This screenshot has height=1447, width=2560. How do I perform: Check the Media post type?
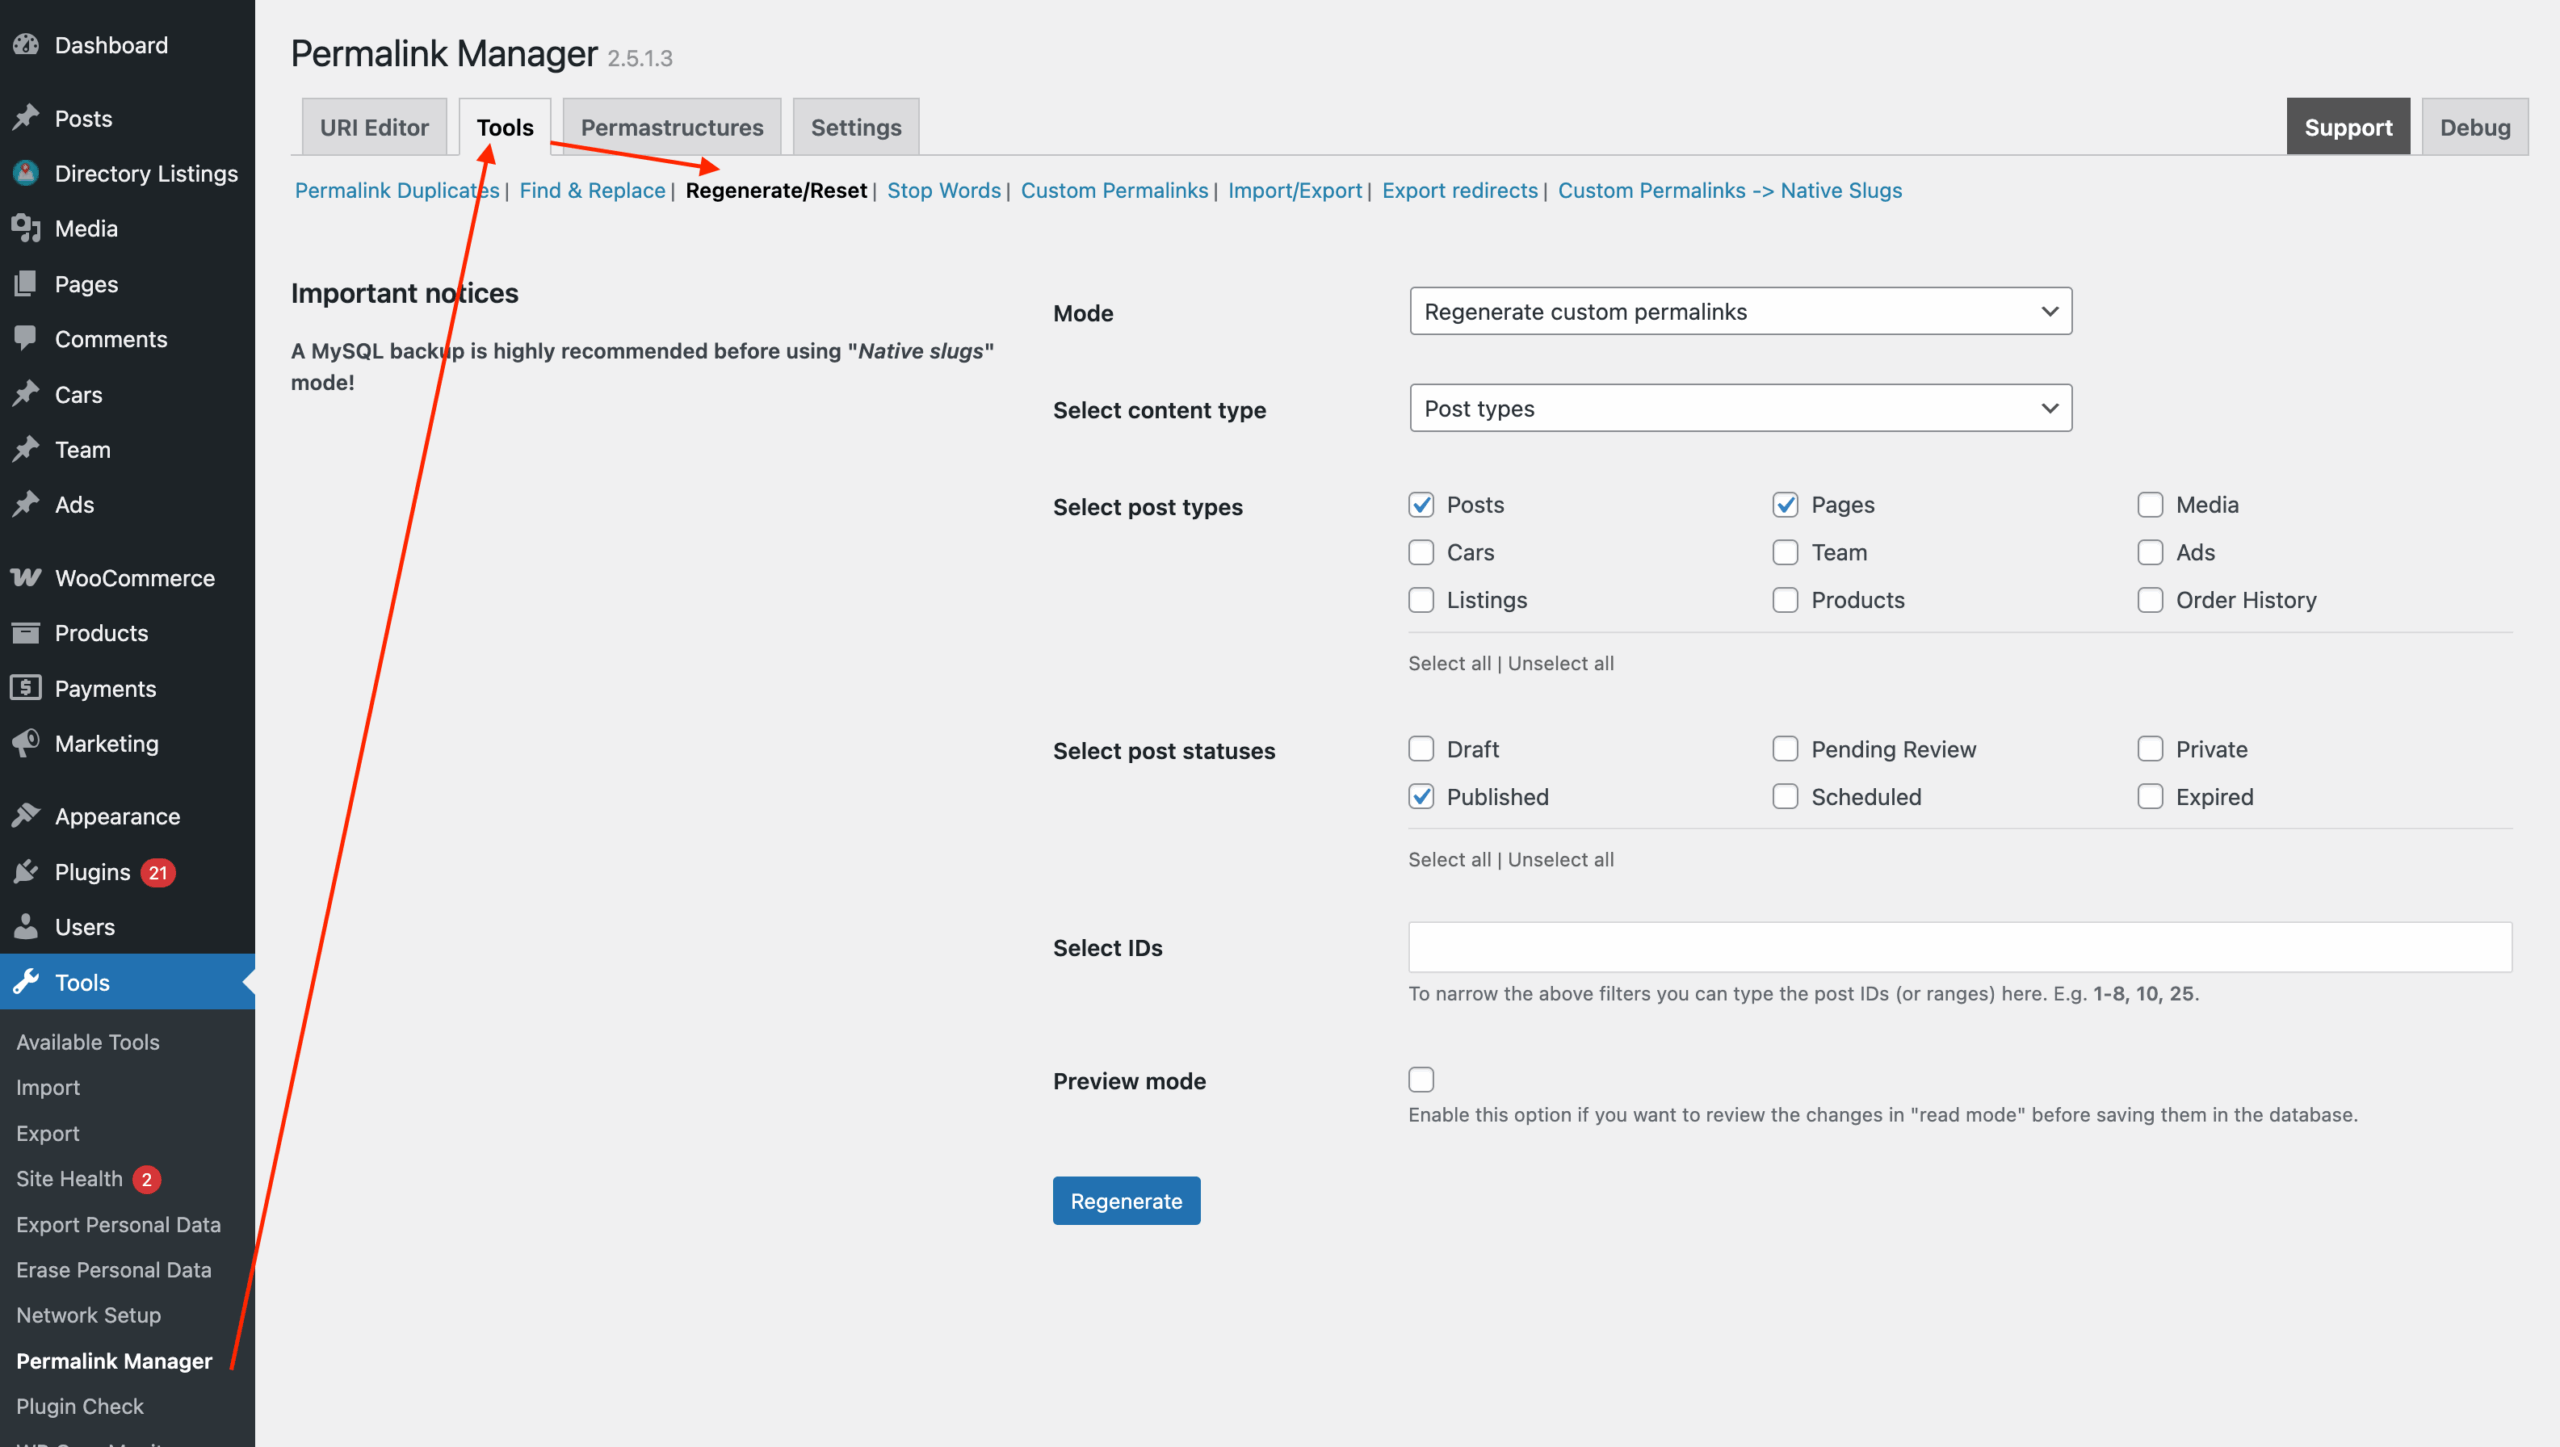(x=2150, y=505)
